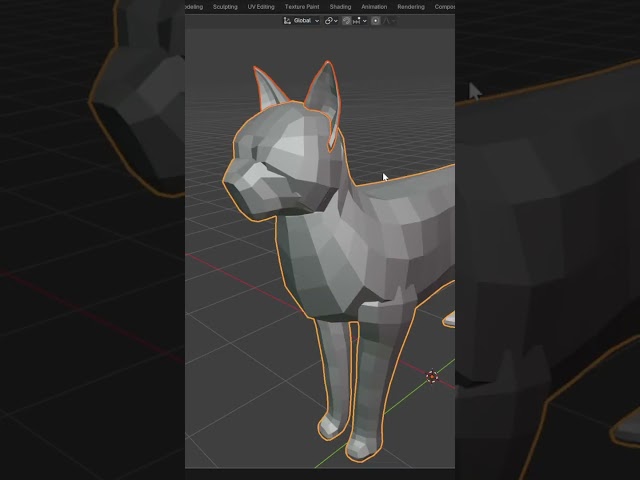Open the UV Editing workspace tab
The height and width of the screenshot is (480, 640).
coord(261,7)
